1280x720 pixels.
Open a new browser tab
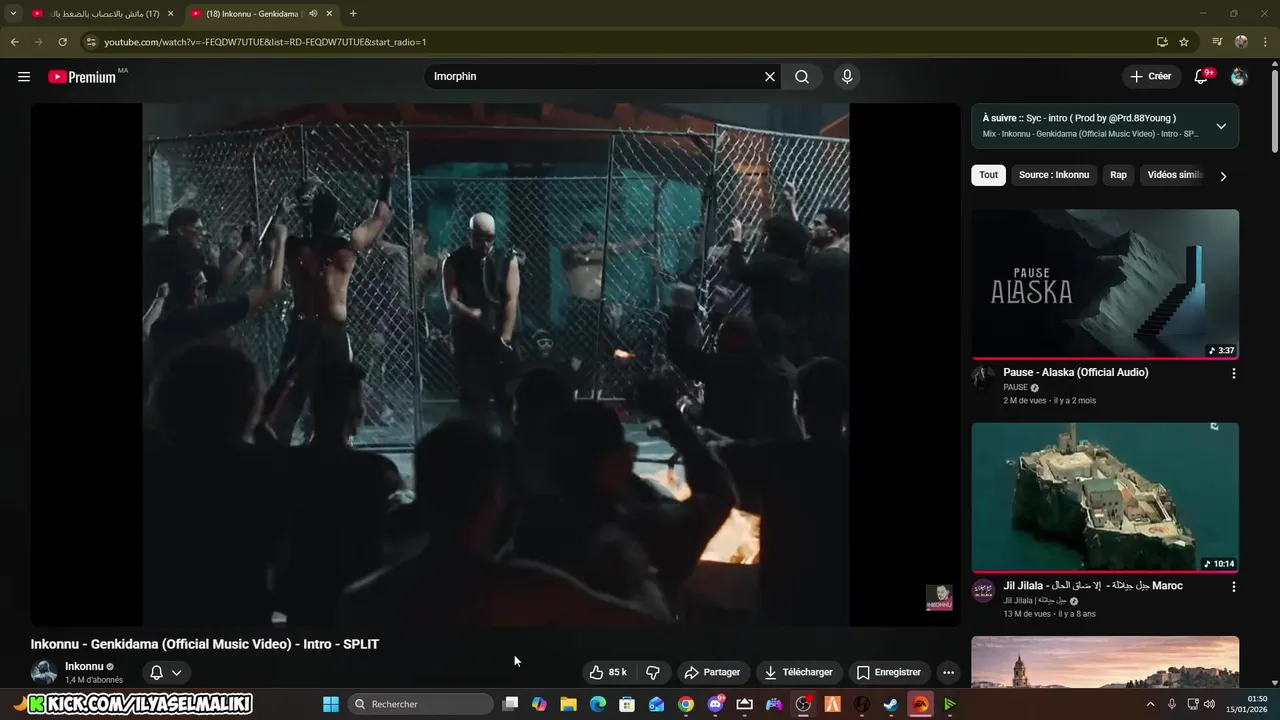coord(353,14)
